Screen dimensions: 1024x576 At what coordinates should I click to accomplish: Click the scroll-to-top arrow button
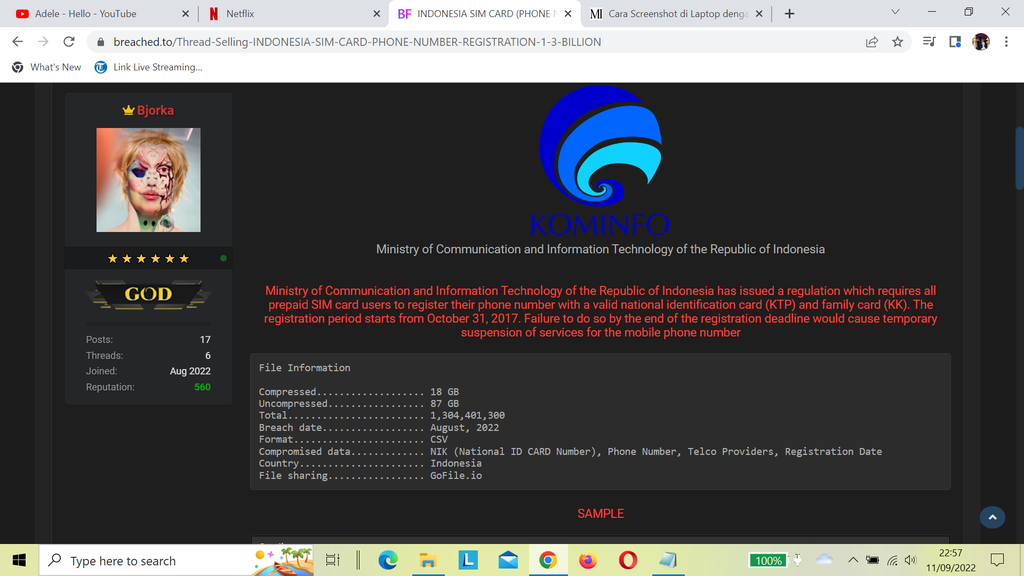991,517
